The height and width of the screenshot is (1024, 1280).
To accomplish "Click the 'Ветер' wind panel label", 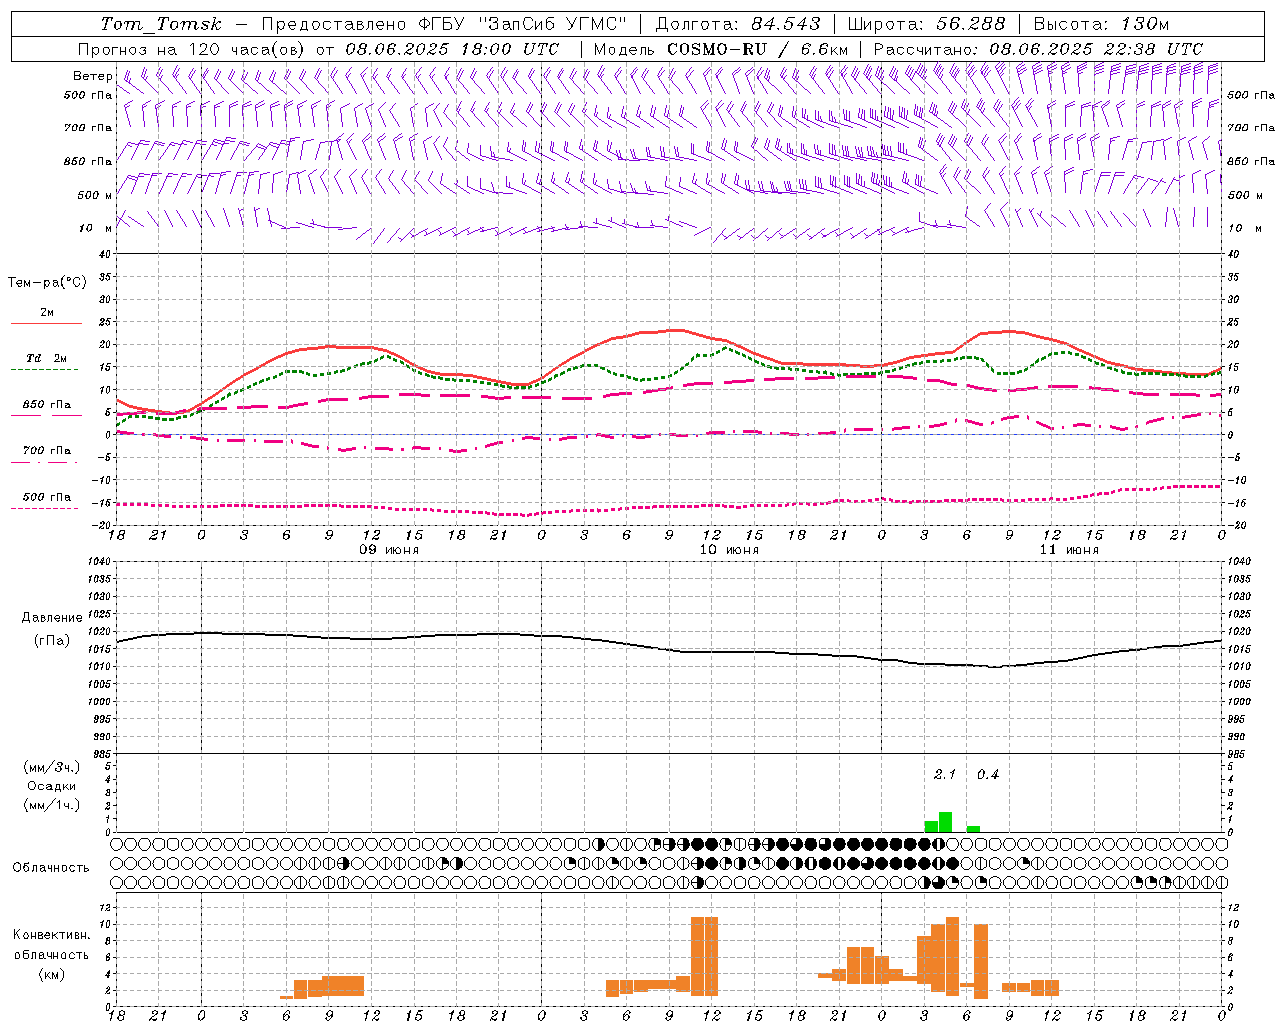I will (93, 76).
